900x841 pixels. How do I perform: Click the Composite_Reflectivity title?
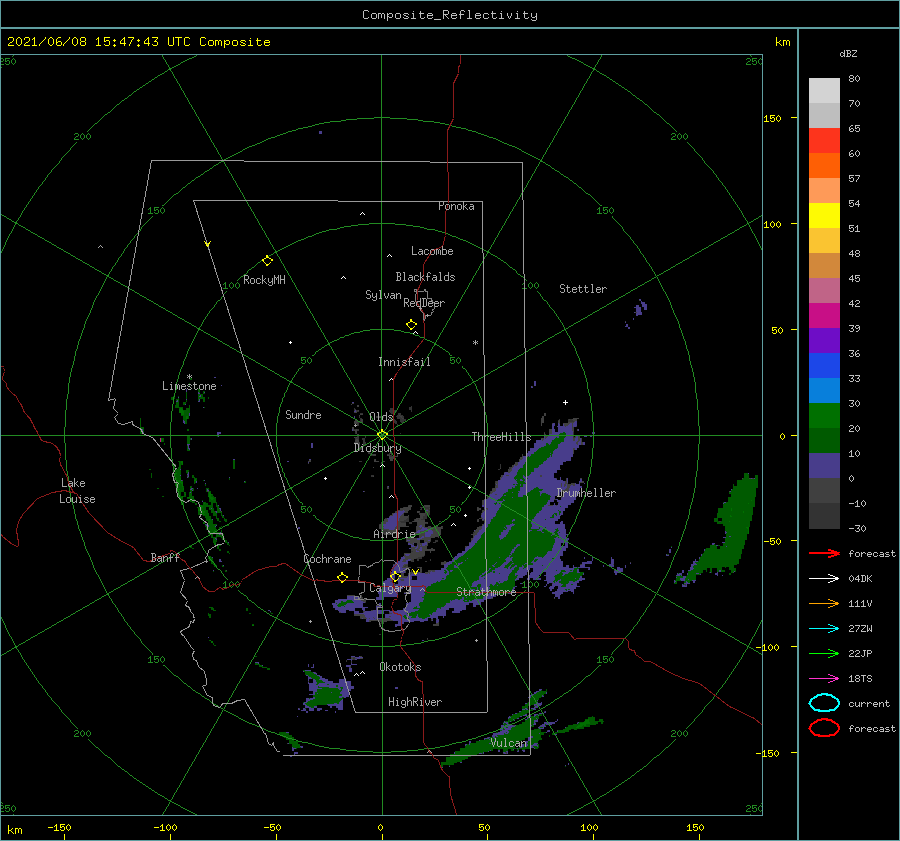click(450, 15)
